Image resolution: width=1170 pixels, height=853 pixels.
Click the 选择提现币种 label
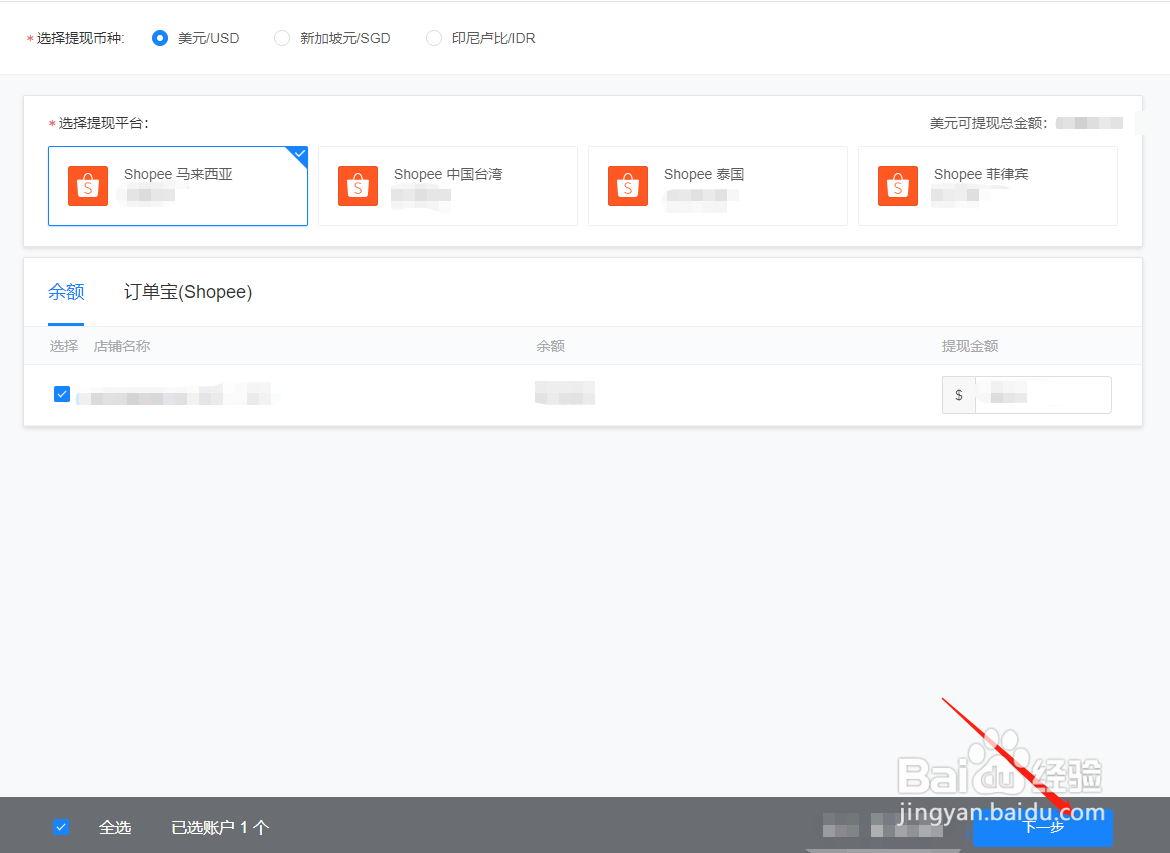click(x=80, y=38)
